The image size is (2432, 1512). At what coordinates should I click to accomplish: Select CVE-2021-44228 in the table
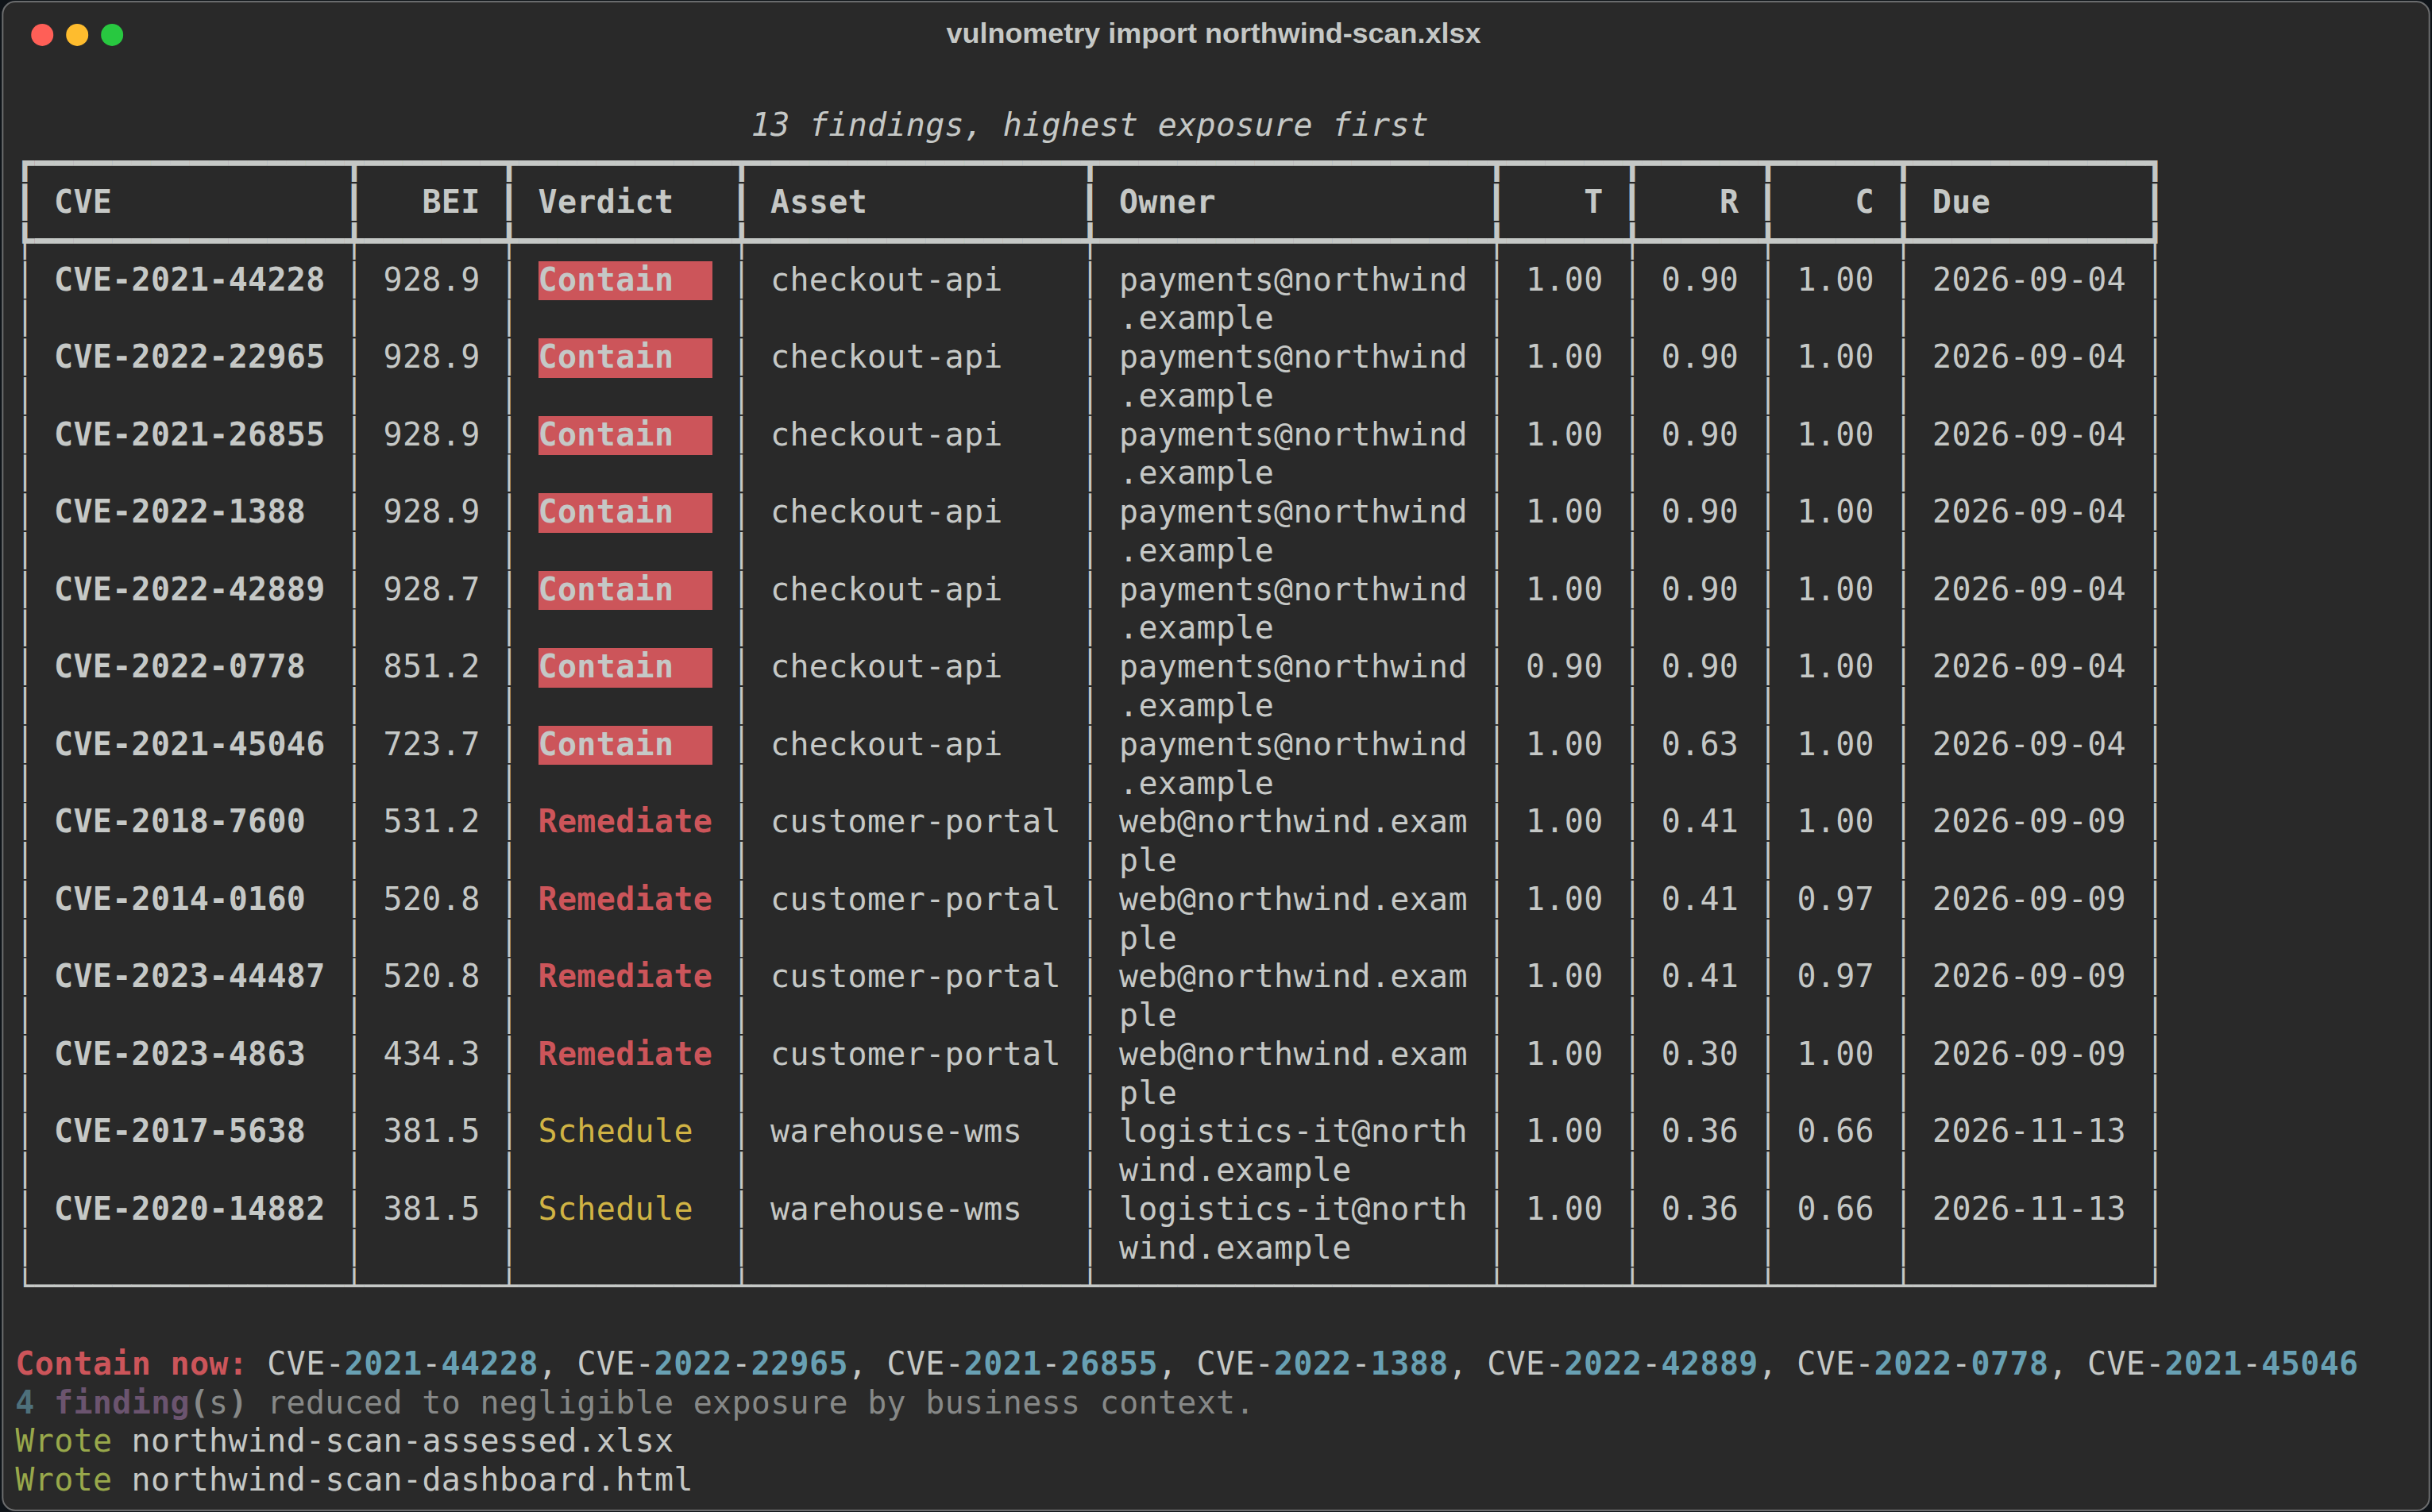click(x=189, y=280)
